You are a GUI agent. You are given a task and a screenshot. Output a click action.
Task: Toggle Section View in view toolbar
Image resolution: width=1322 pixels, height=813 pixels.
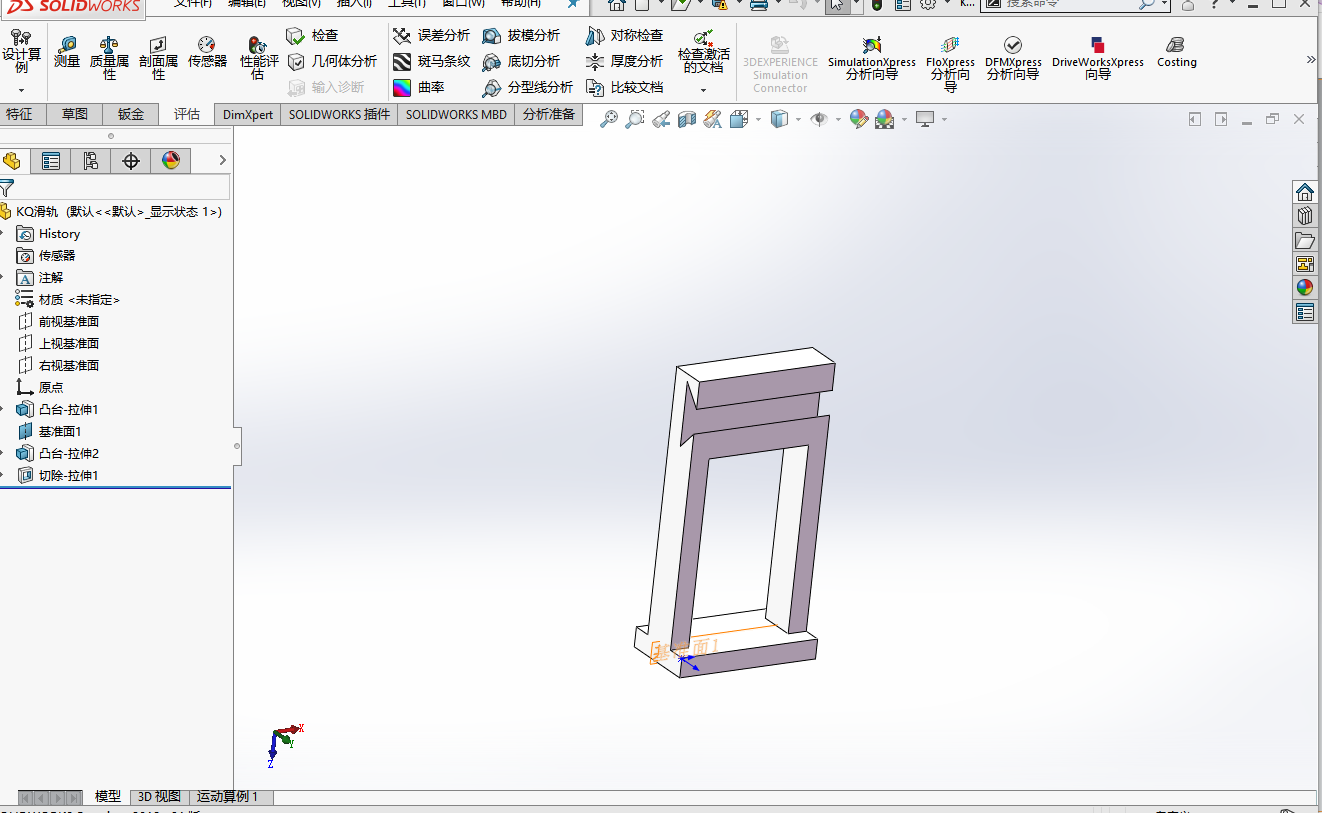coord(686,120)
